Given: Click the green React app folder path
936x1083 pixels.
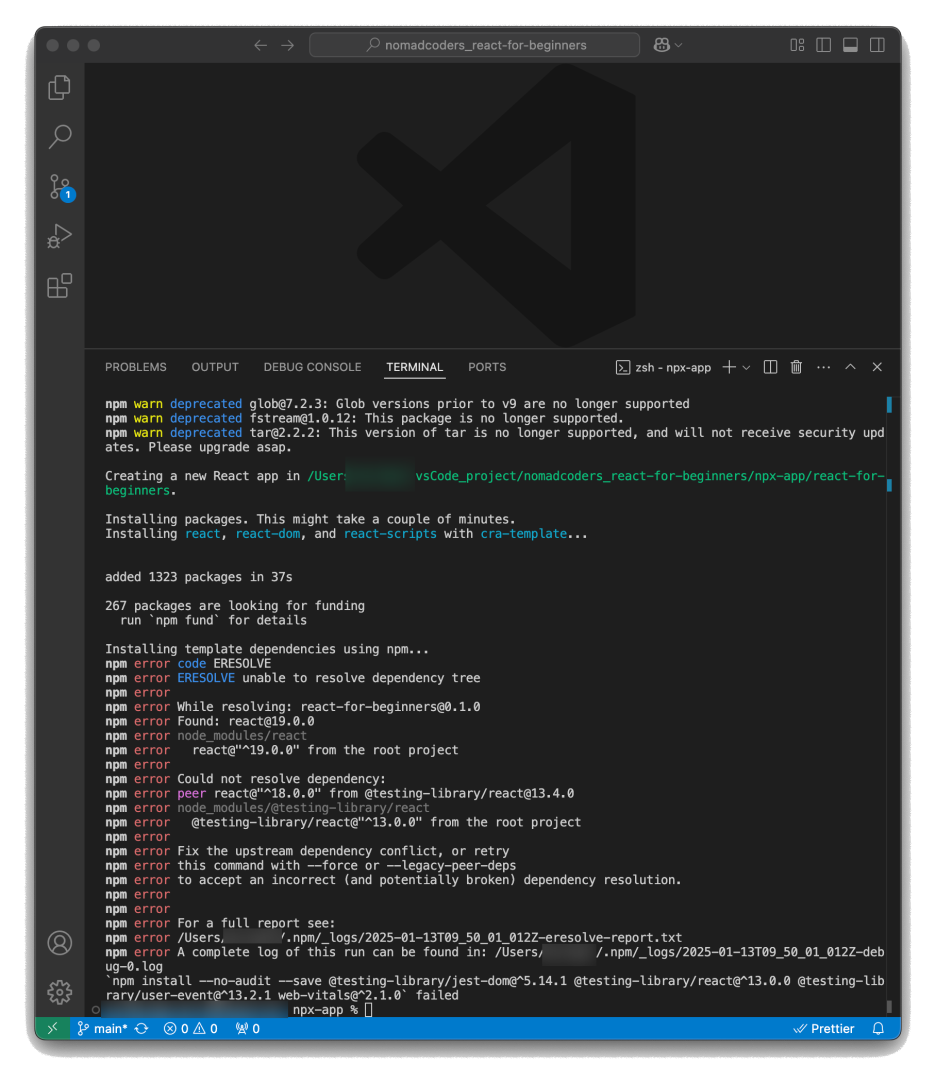Looking at the screenshot, I should (495, 483).
